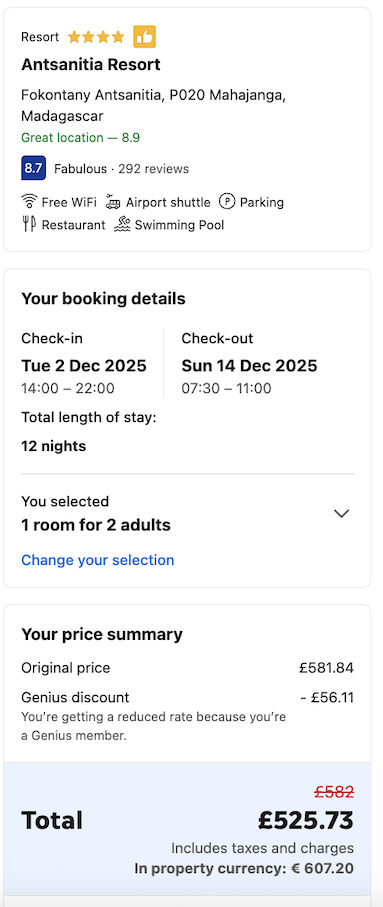Click the crossed-out £582 price
The height and width of the screenshot is (907, 383).
tap(334, 792)
